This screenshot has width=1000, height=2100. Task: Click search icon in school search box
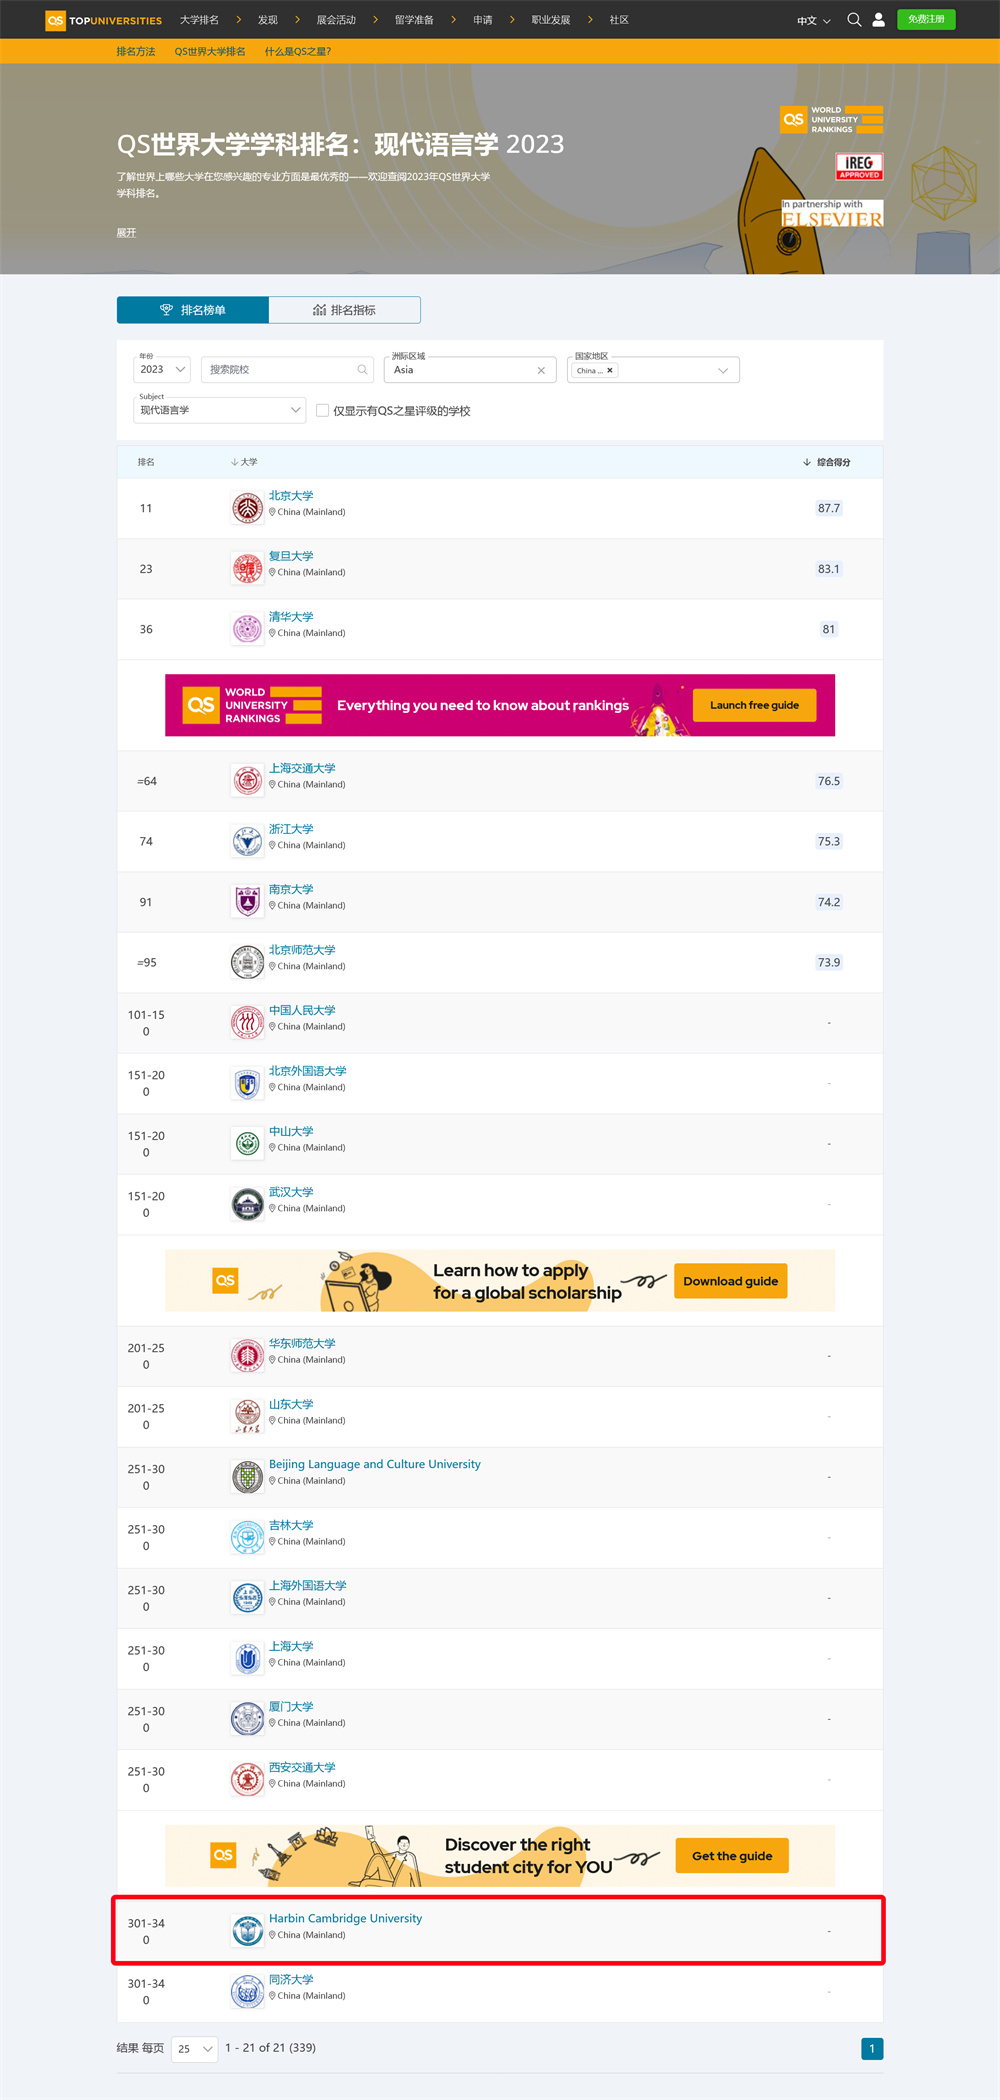click(x=362, y=370)
